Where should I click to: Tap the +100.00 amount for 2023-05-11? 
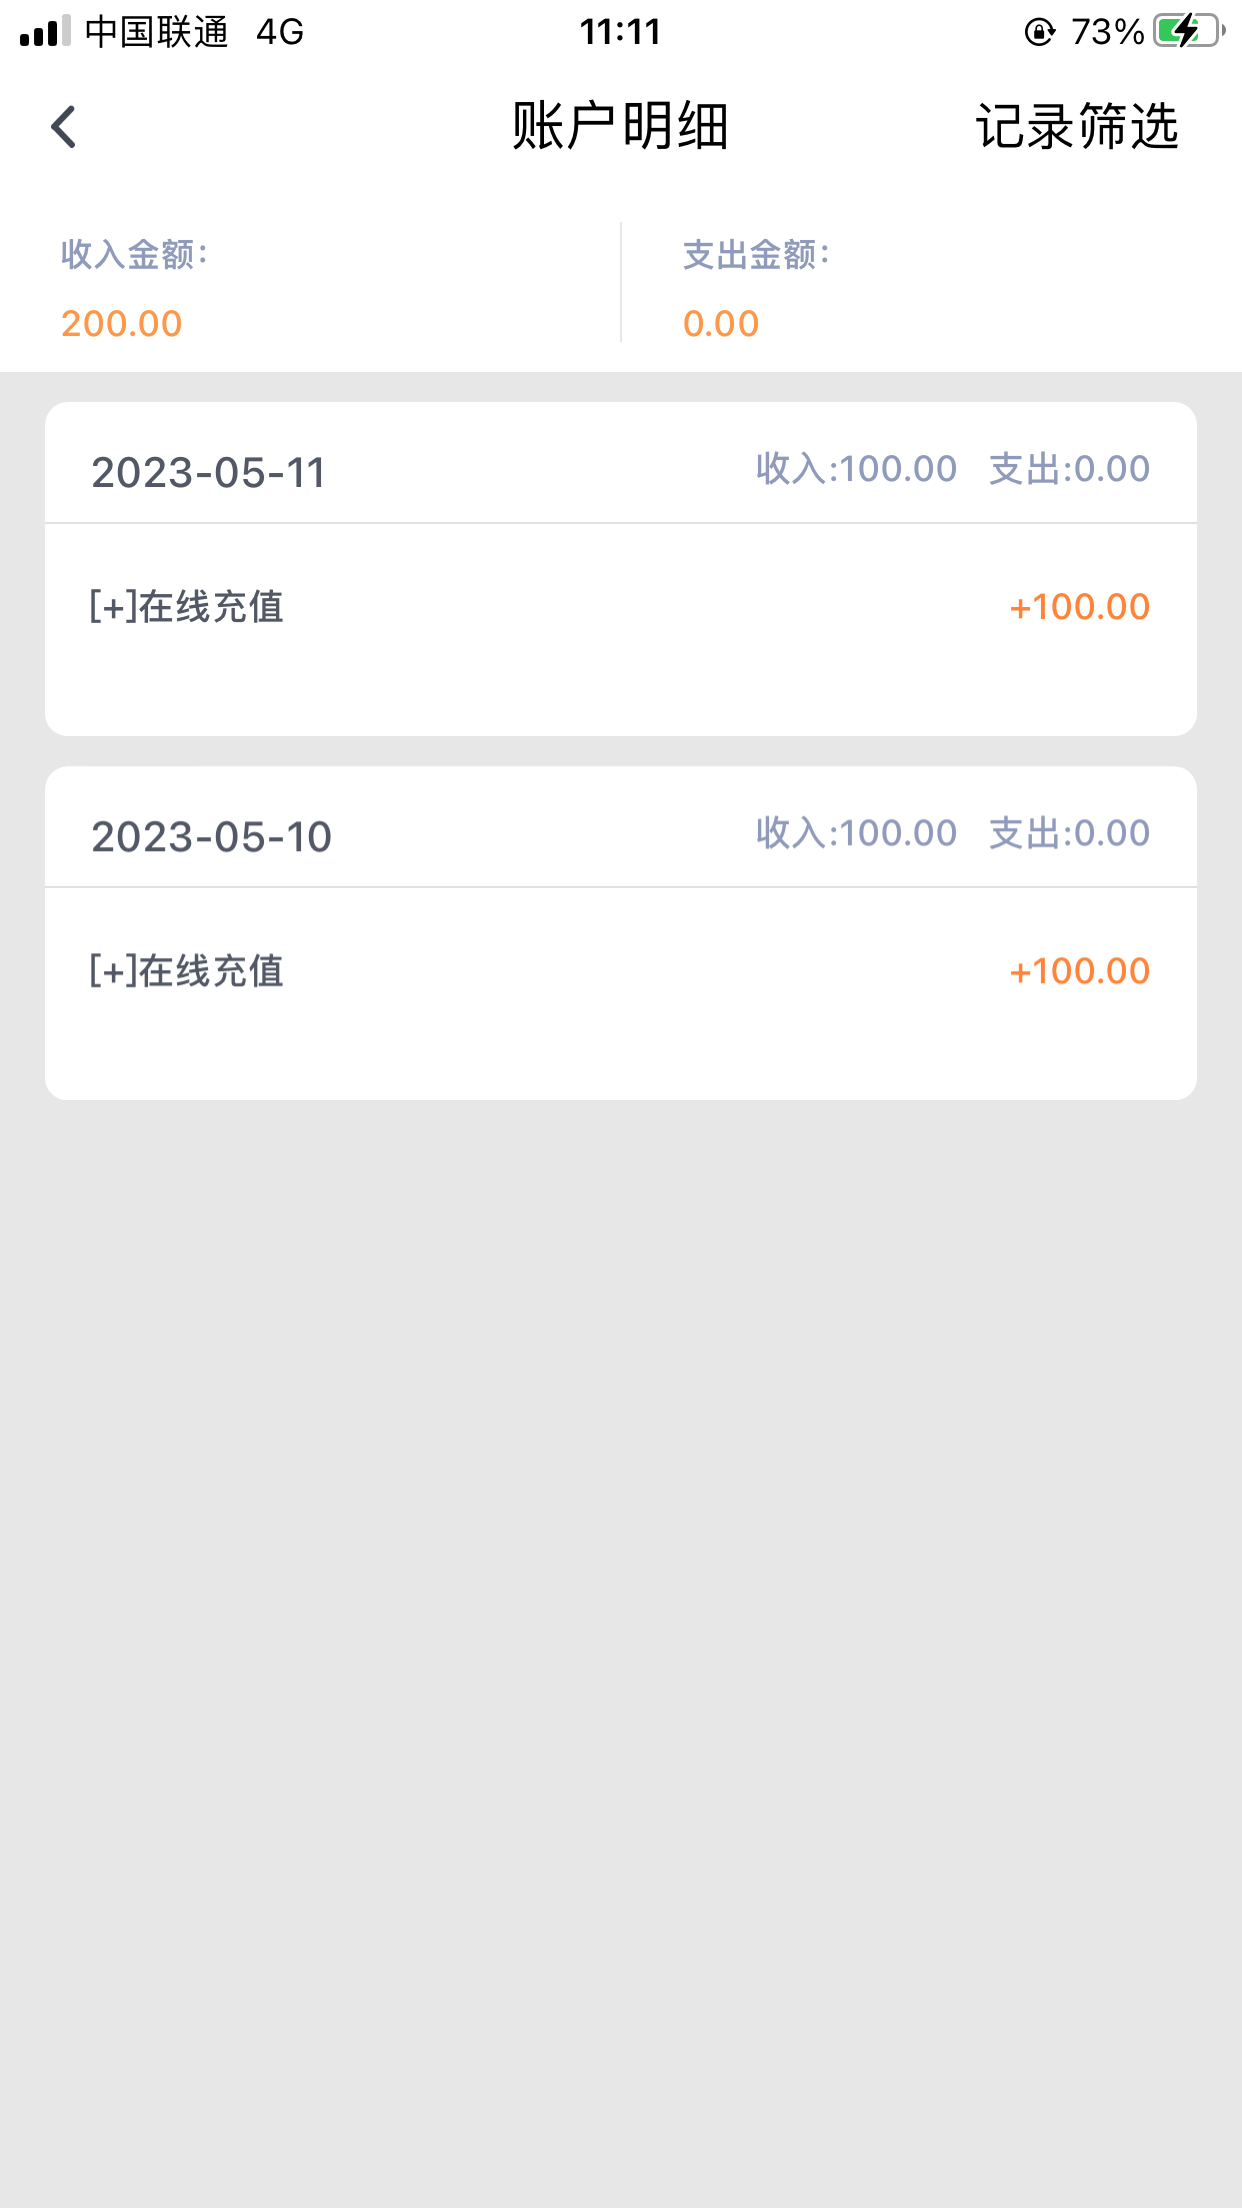[1080, 607]
